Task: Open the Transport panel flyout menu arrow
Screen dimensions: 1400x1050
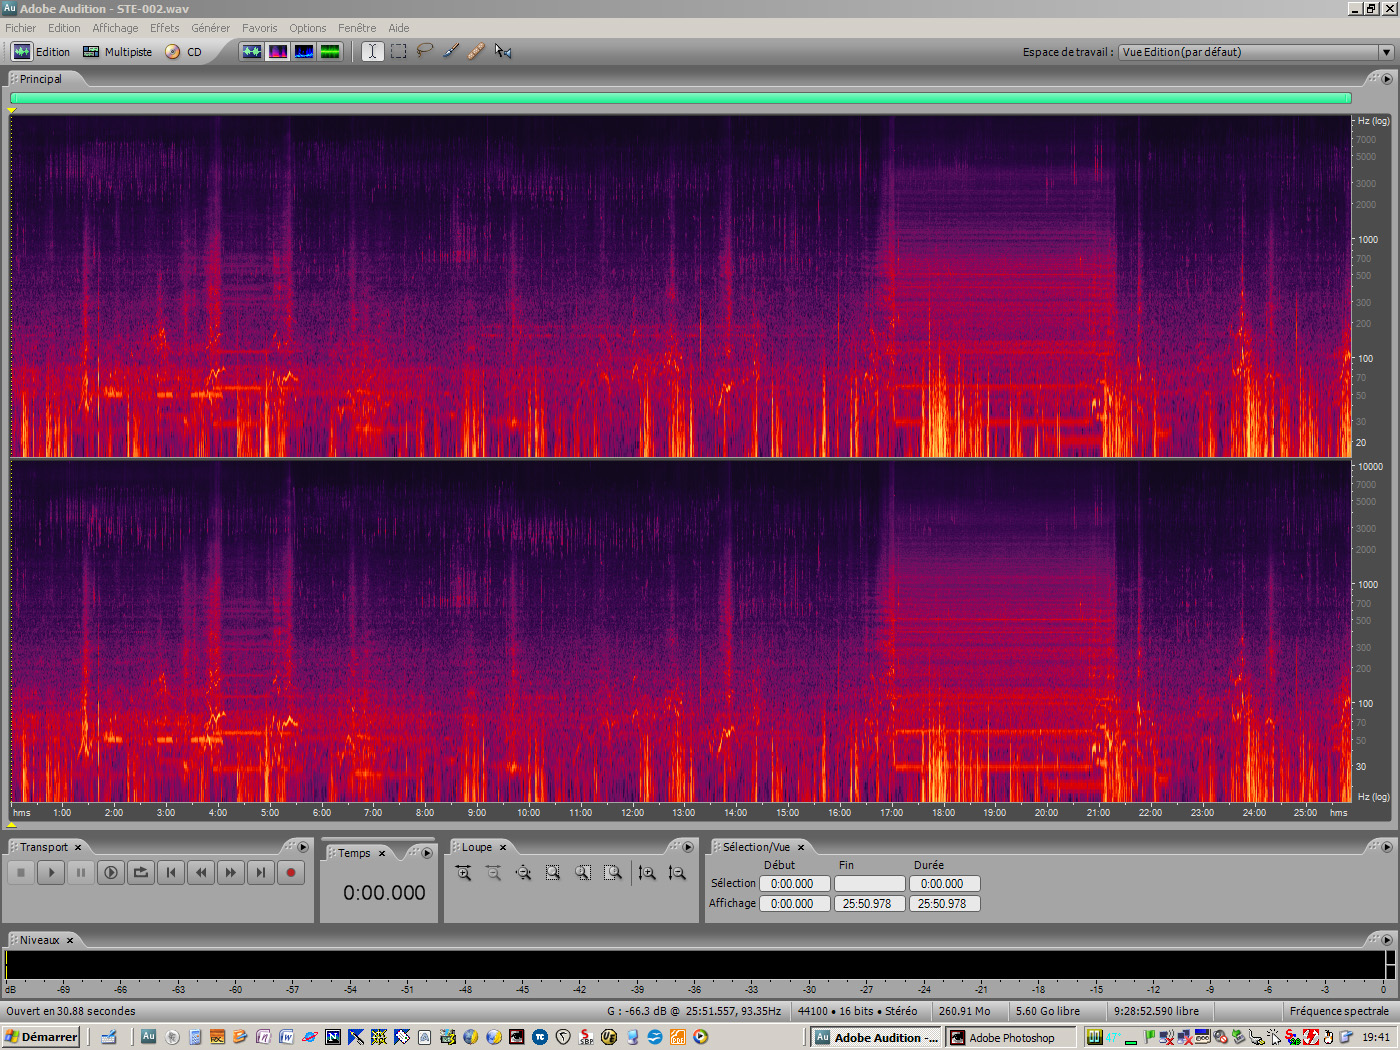Action: coord(303,847)
